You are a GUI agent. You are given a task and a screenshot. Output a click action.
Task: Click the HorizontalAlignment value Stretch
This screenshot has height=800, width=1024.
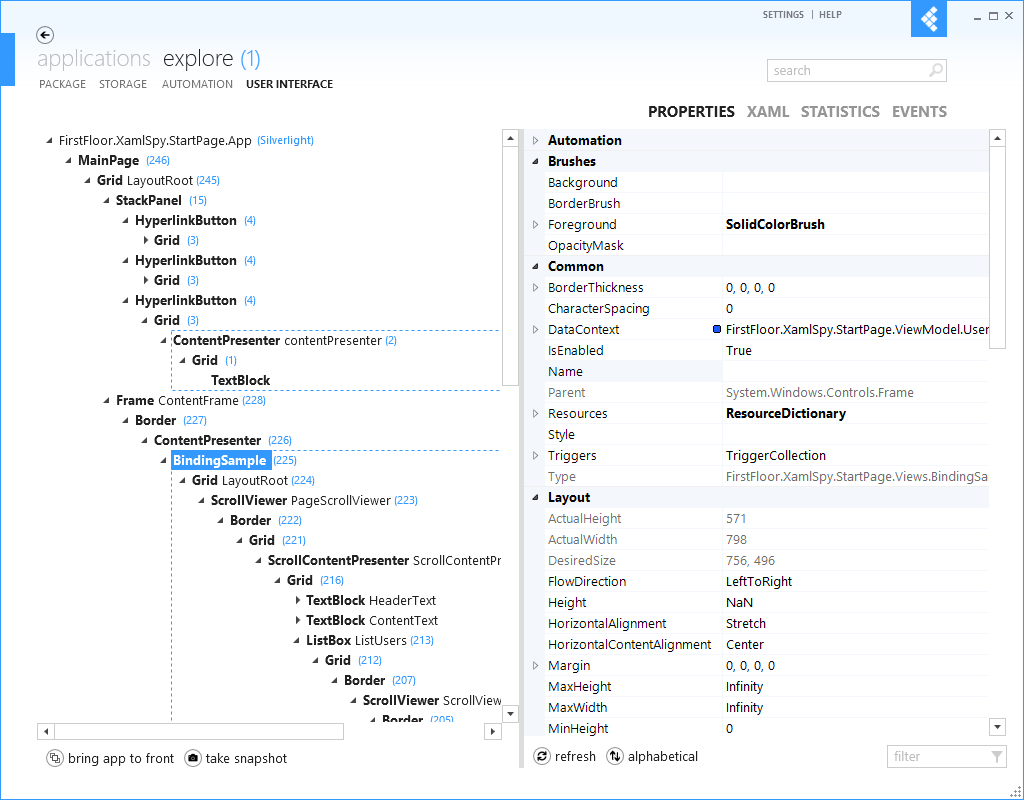coord(746,624)
